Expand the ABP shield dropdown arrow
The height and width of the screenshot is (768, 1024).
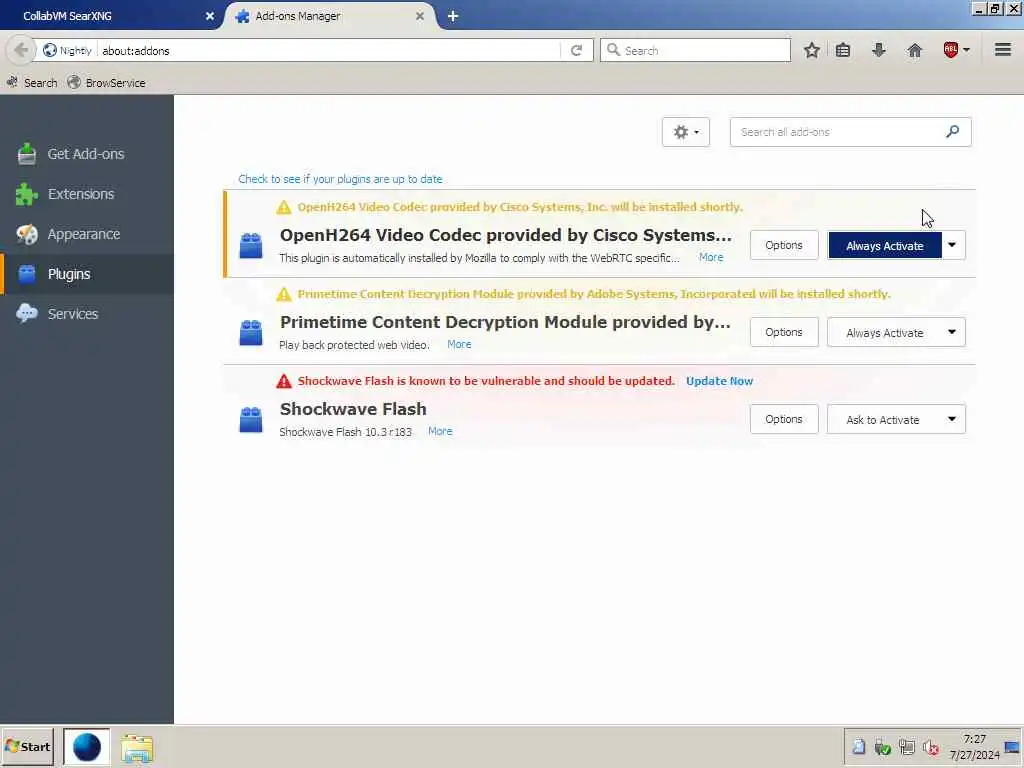click(x=966, y=50)
